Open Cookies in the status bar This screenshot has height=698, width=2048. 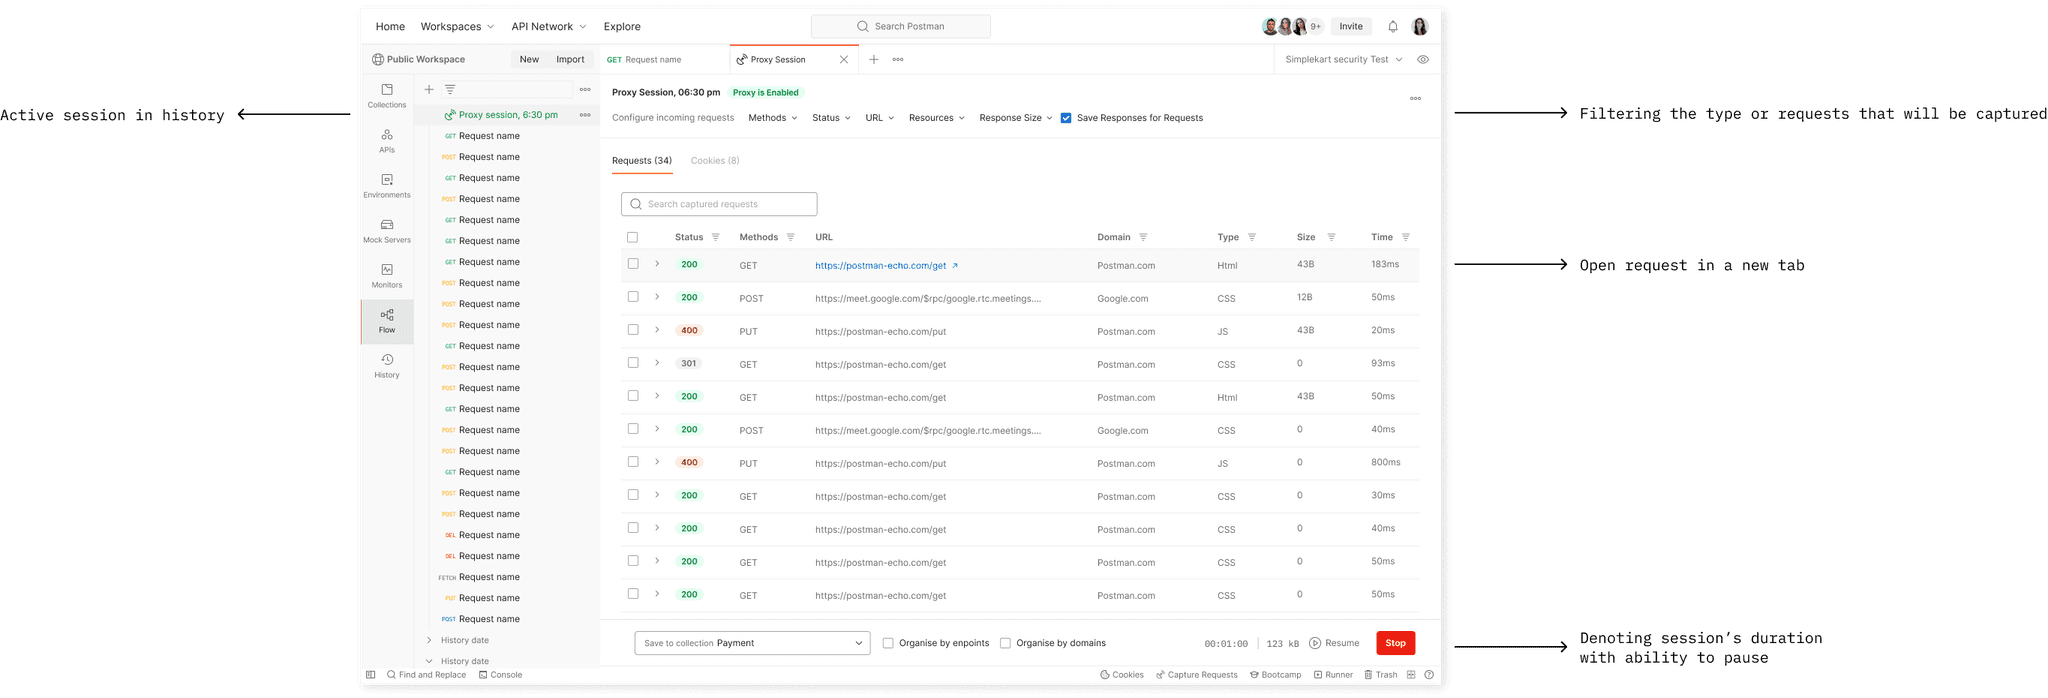click(x=1122, y=675)
